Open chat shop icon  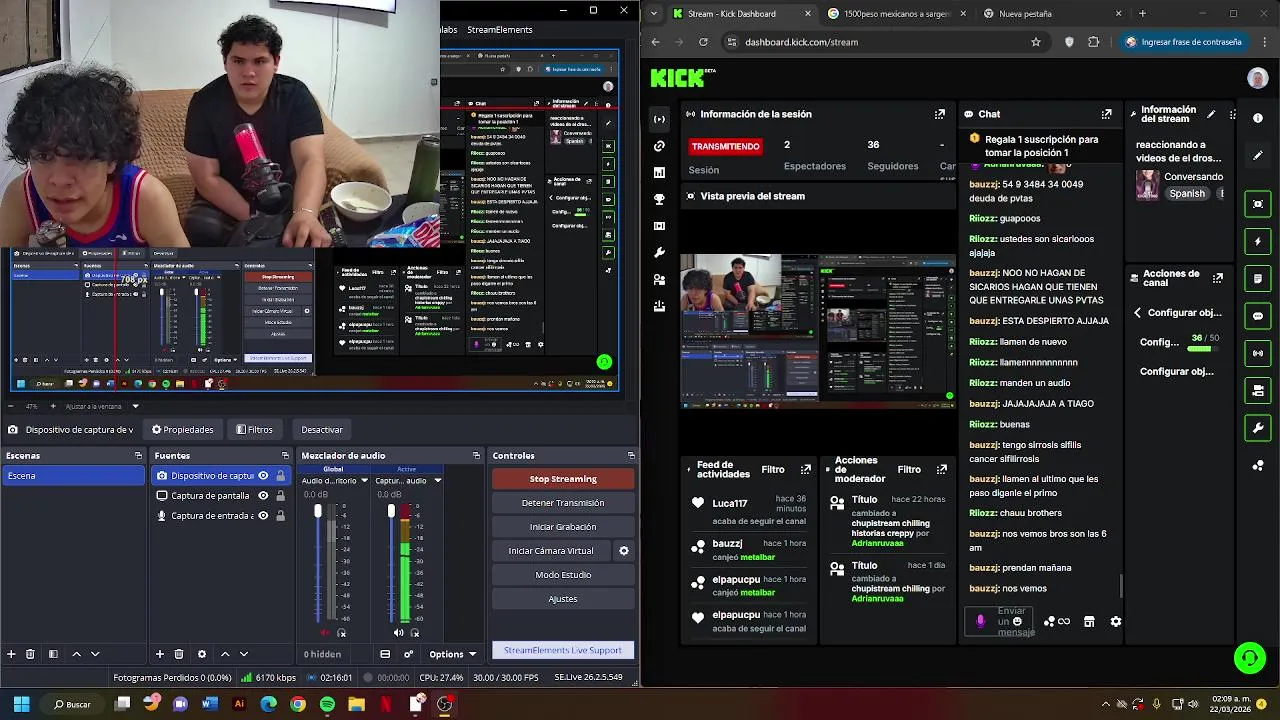pyautogui.click(x=1089, y=622)
